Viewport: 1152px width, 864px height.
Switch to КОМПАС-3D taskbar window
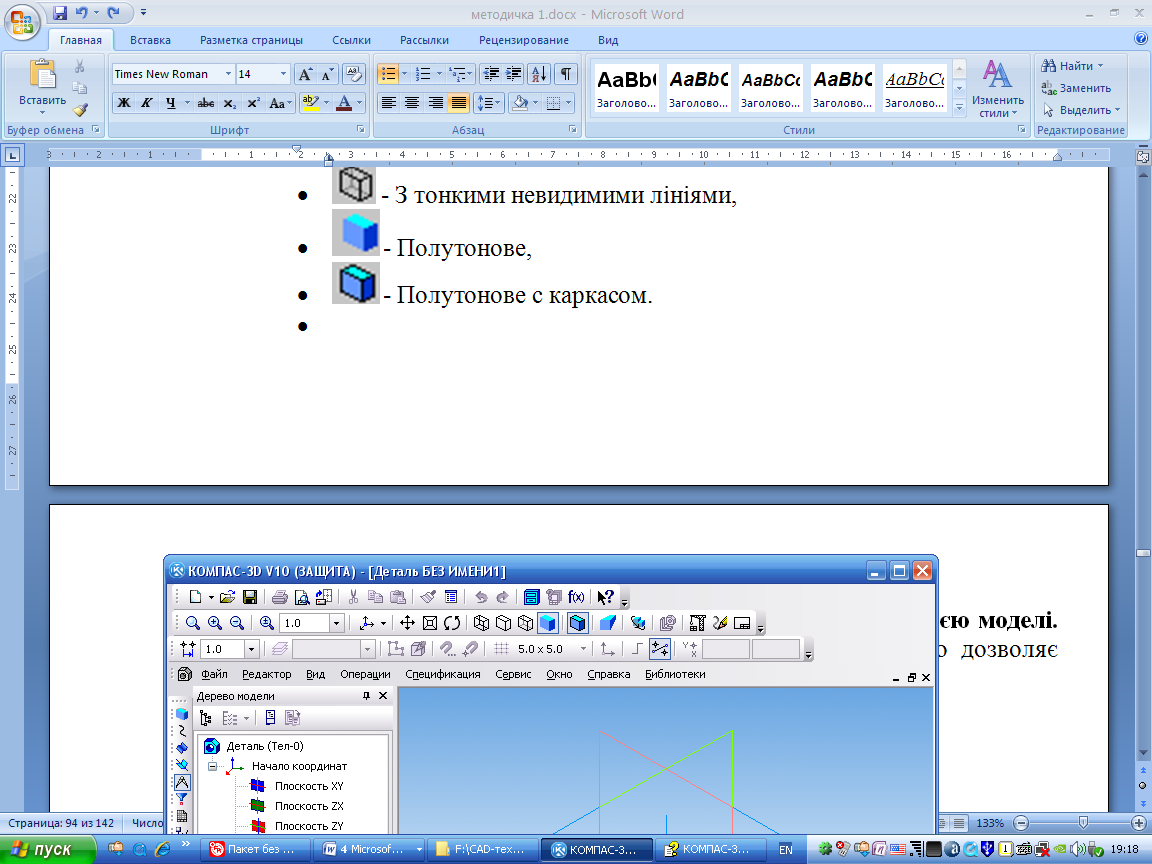[x=597, y=849]
